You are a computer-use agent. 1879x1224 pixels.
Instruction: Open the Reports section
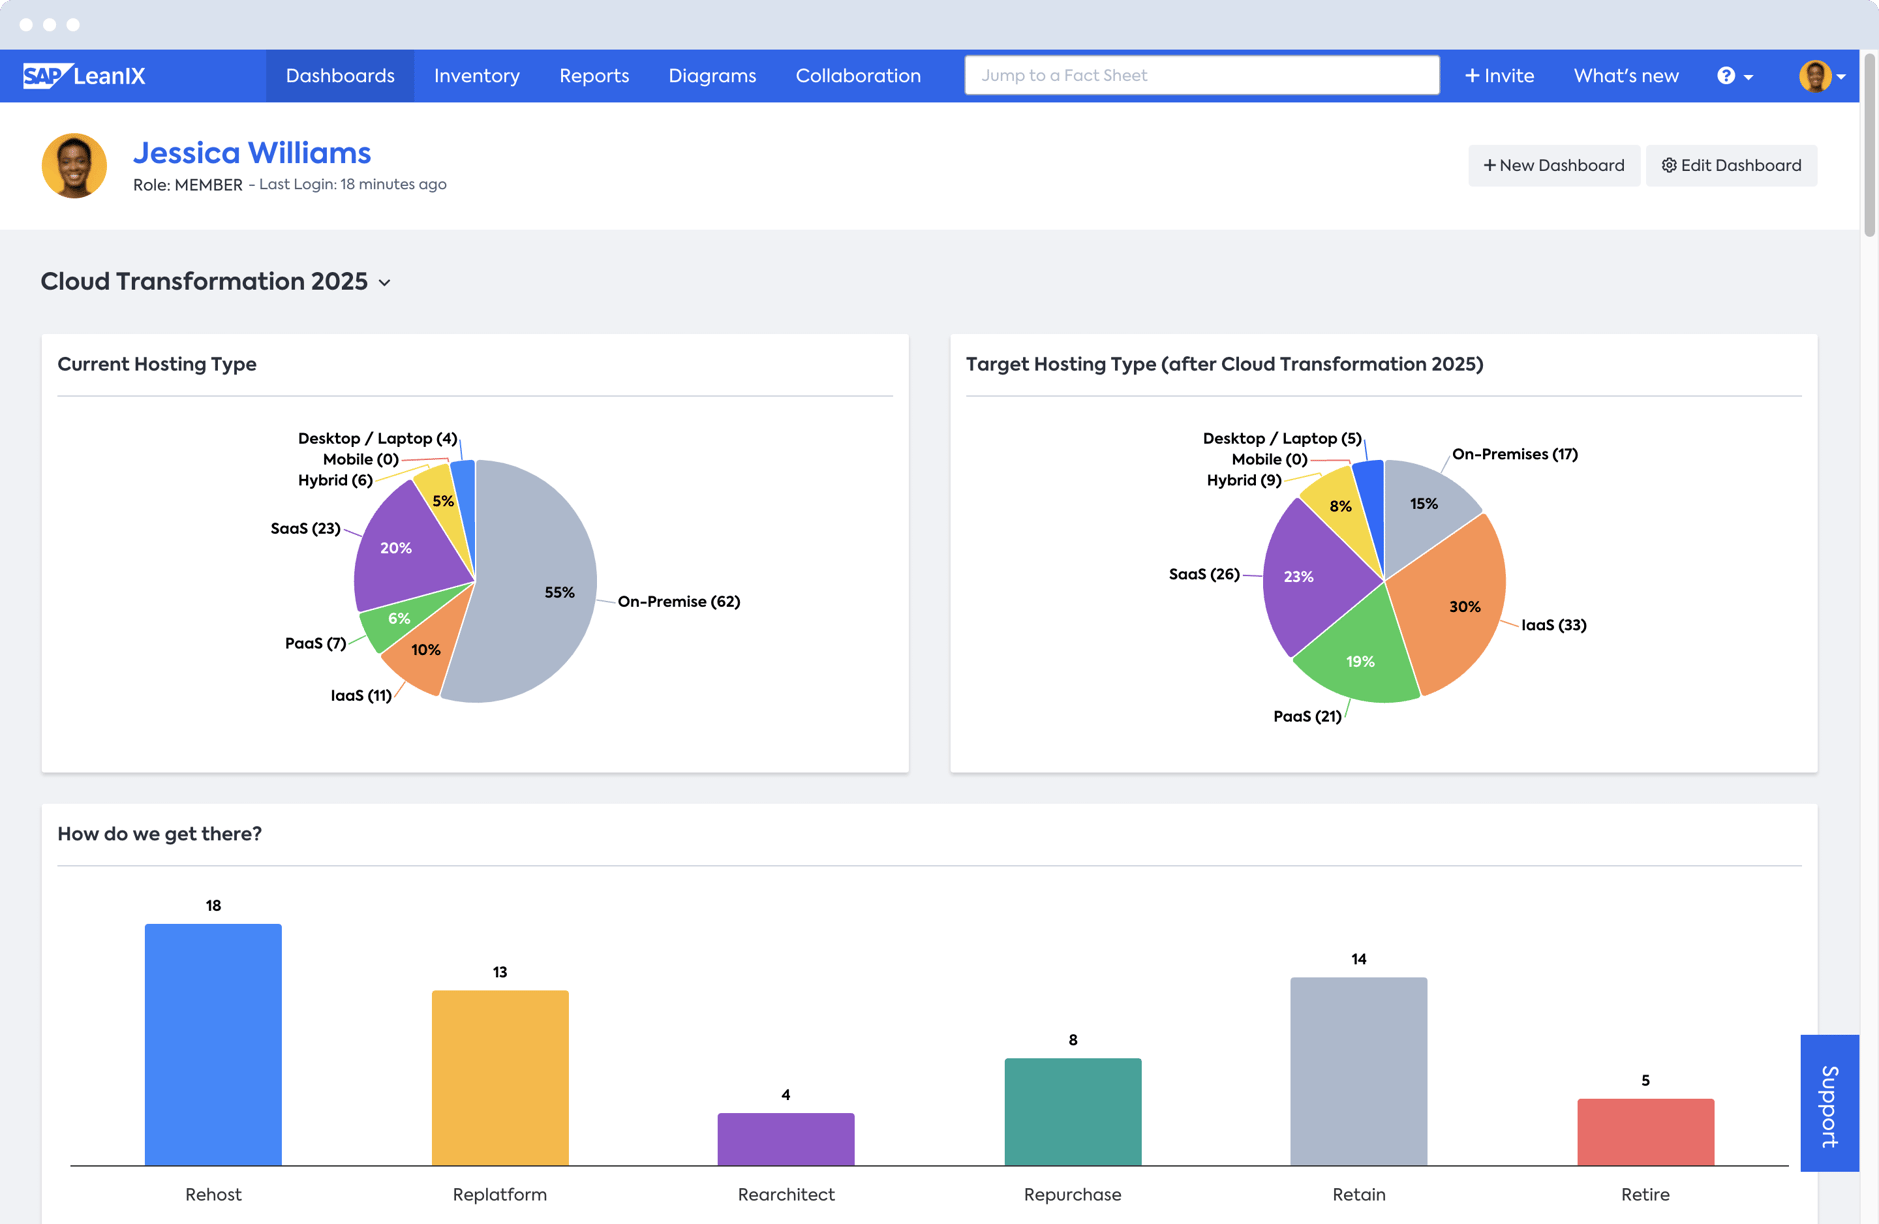click(x=594, y=75)
